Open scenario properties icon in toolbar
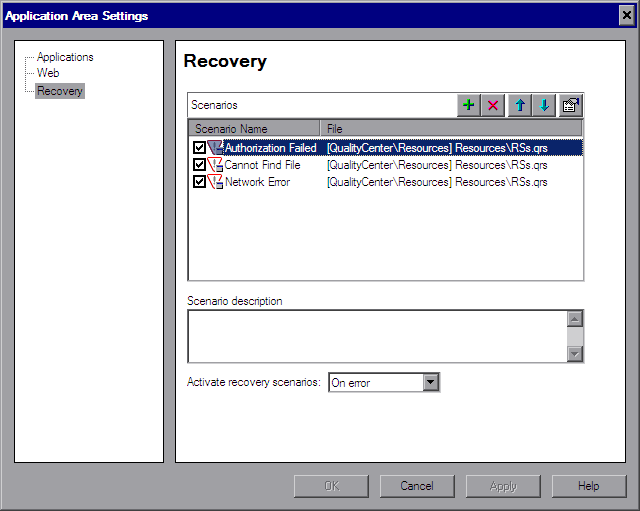Screen dimensions: 640x511 570,106
